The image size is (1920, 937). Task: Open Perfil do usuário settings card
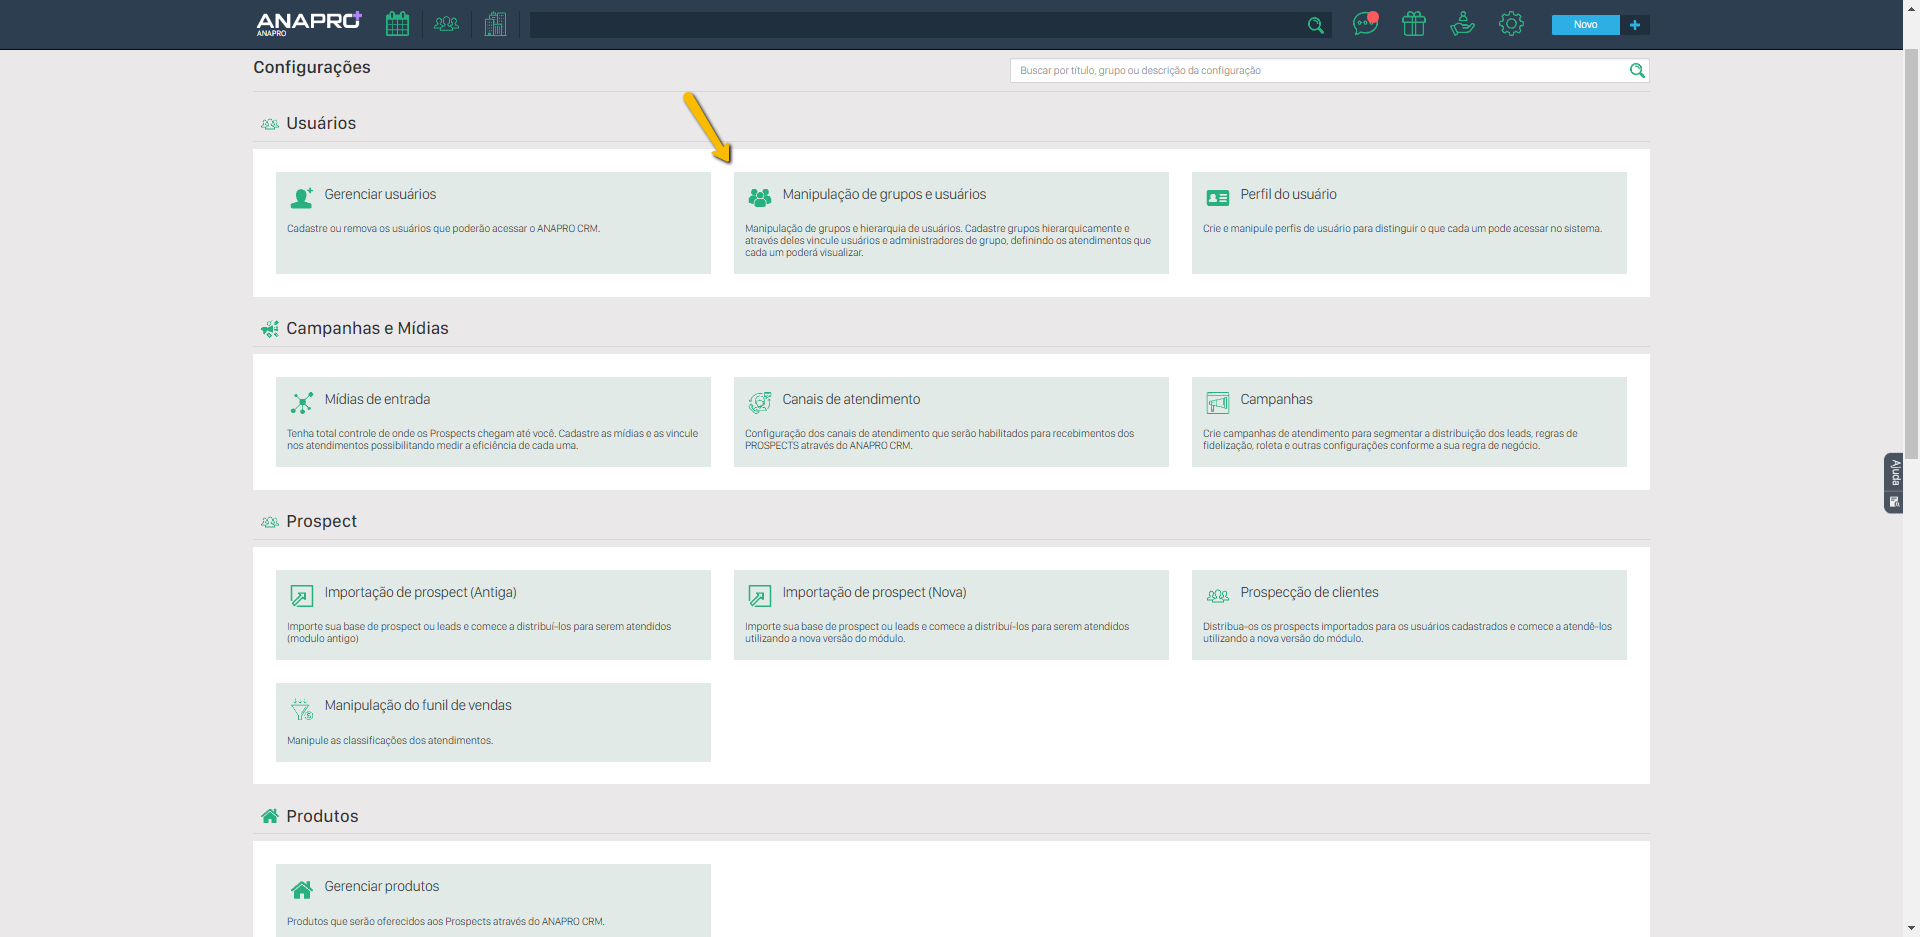1408,222
